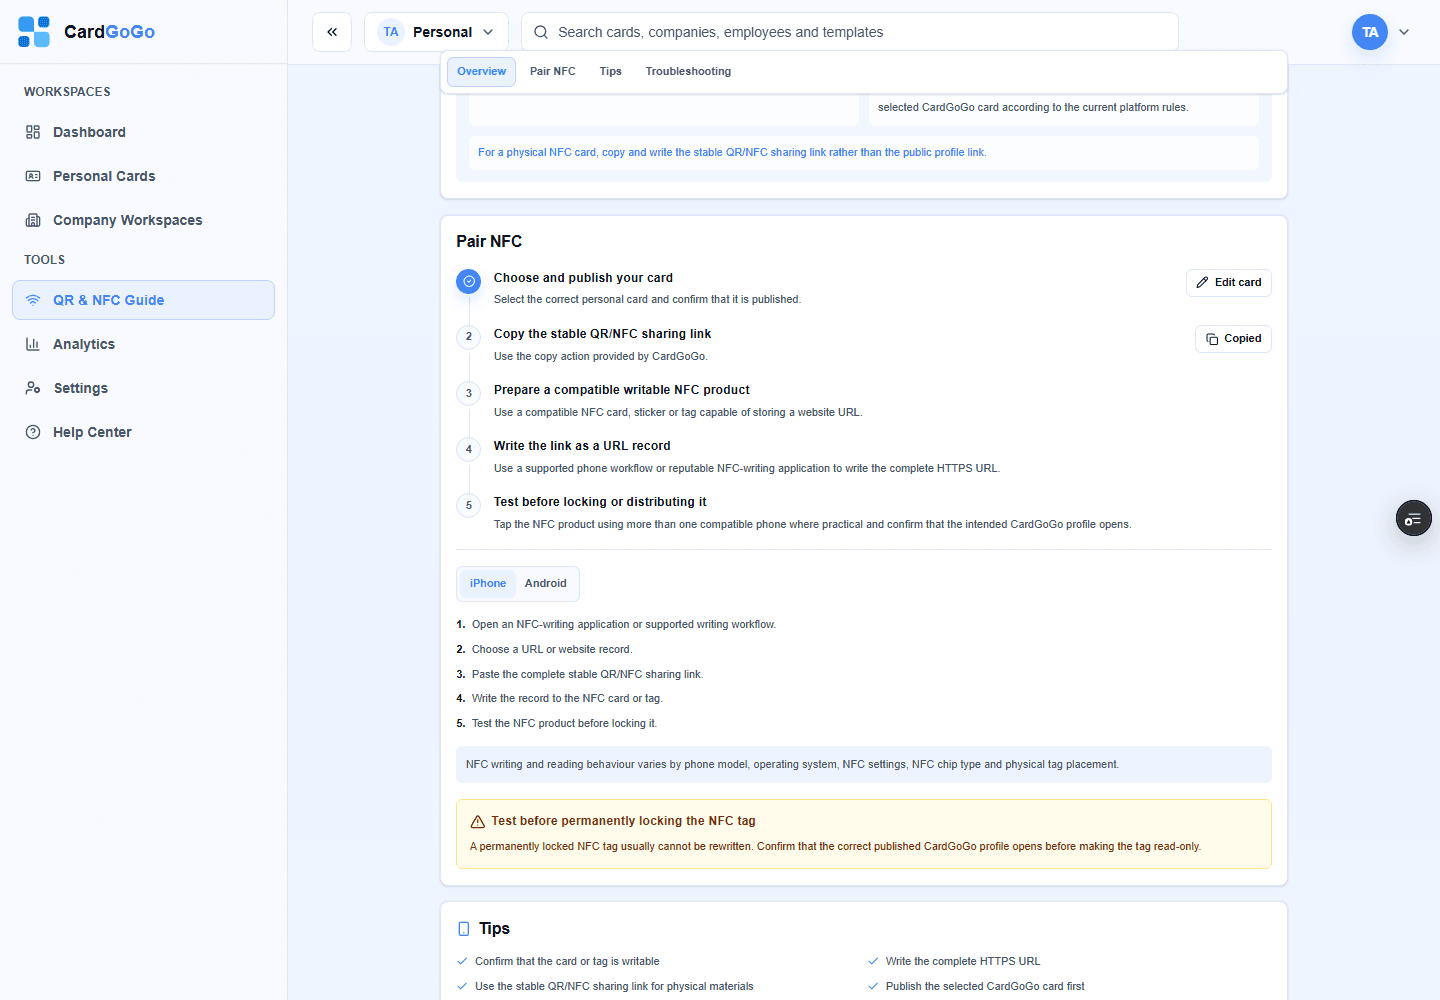
Task: Click 'Test before permanently locking the NFC tag'
Action: tap(623, 821)
